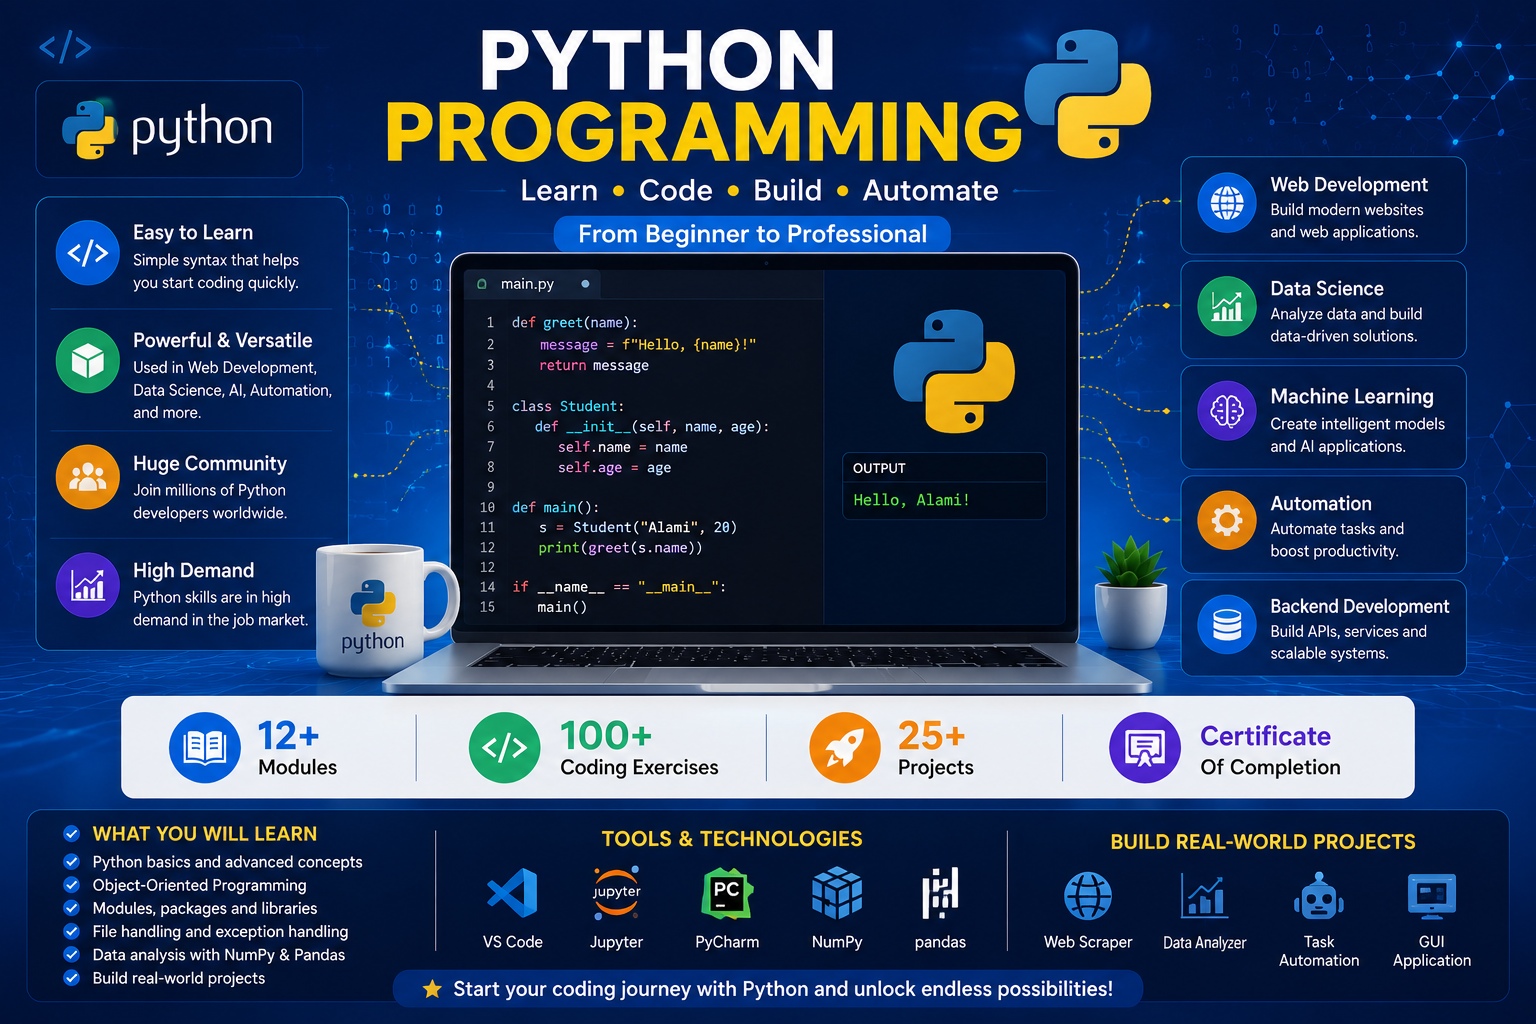Click the PyCharm logo
The image size is (1536, 1024).
point(727,893)
